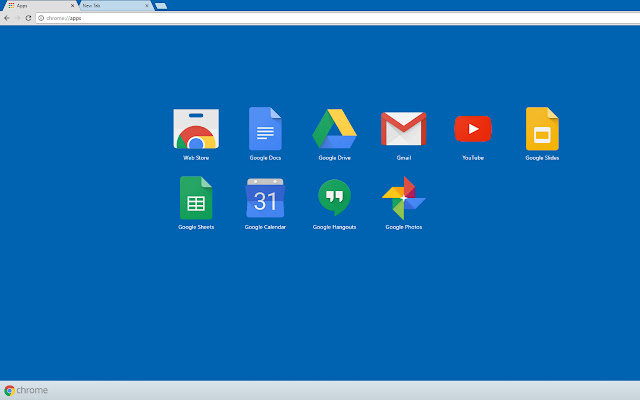Click the "Google Hangouts" label

pyautogui.click(x=334, y=227)
